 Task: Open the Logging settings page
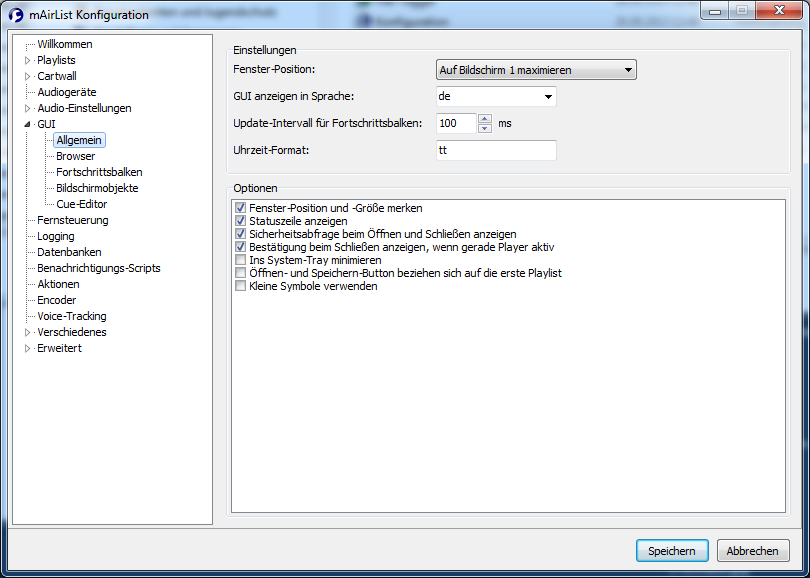(56, 236)
